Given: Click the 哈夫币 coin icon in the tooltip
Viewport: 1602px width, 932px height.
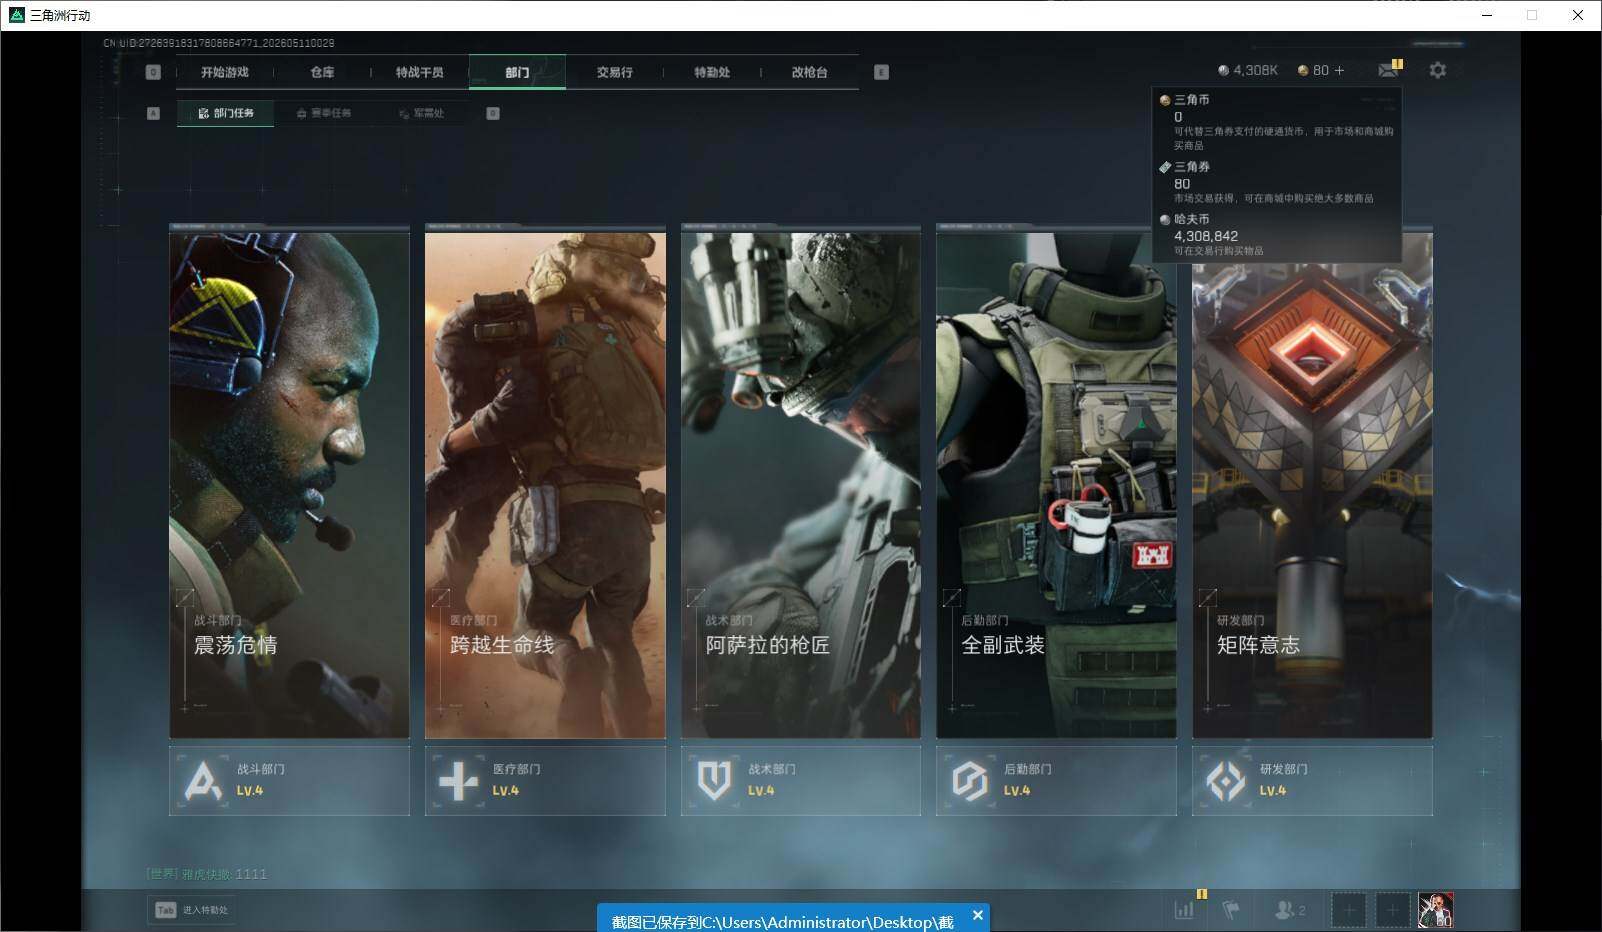Looking at the screenshot, I should tap(1165, 219).
